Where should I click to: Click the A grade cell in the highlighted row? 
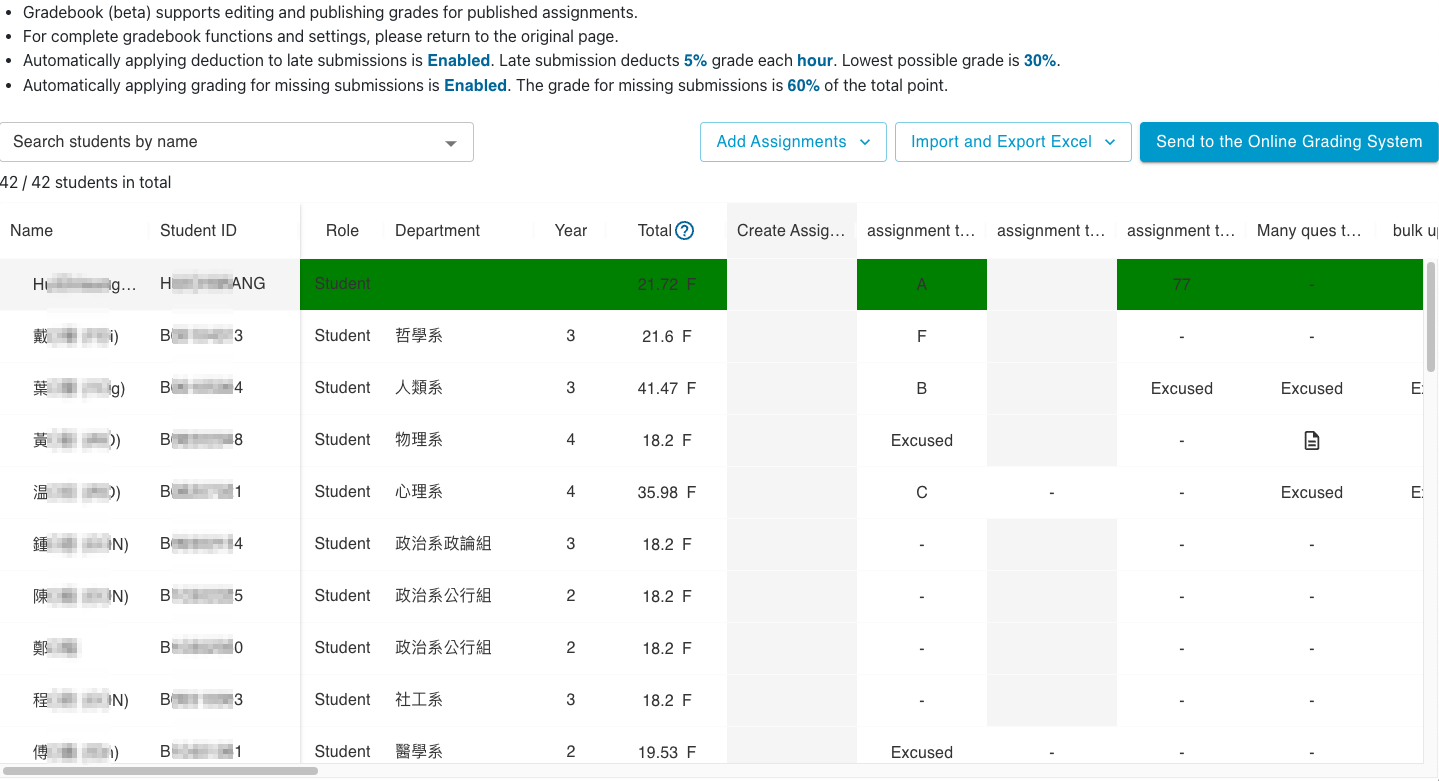[x=922, y=284]
